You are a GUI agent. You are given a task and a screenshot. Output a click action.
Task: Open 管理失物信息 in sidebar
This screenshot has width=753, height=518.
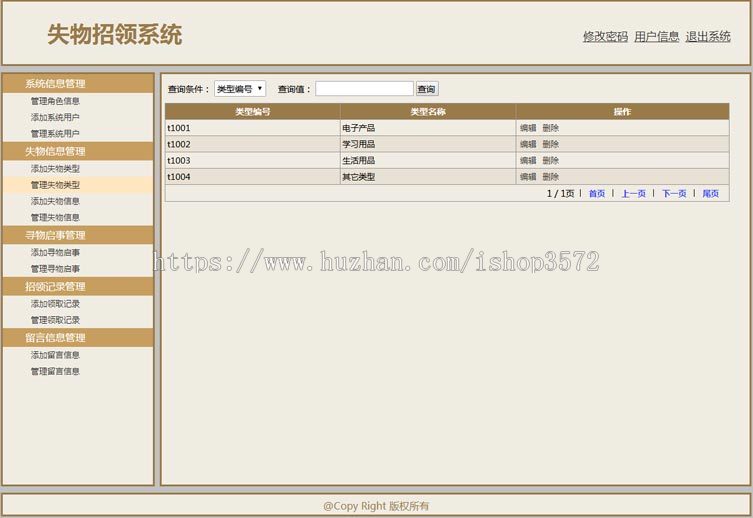tap(55, 217)
